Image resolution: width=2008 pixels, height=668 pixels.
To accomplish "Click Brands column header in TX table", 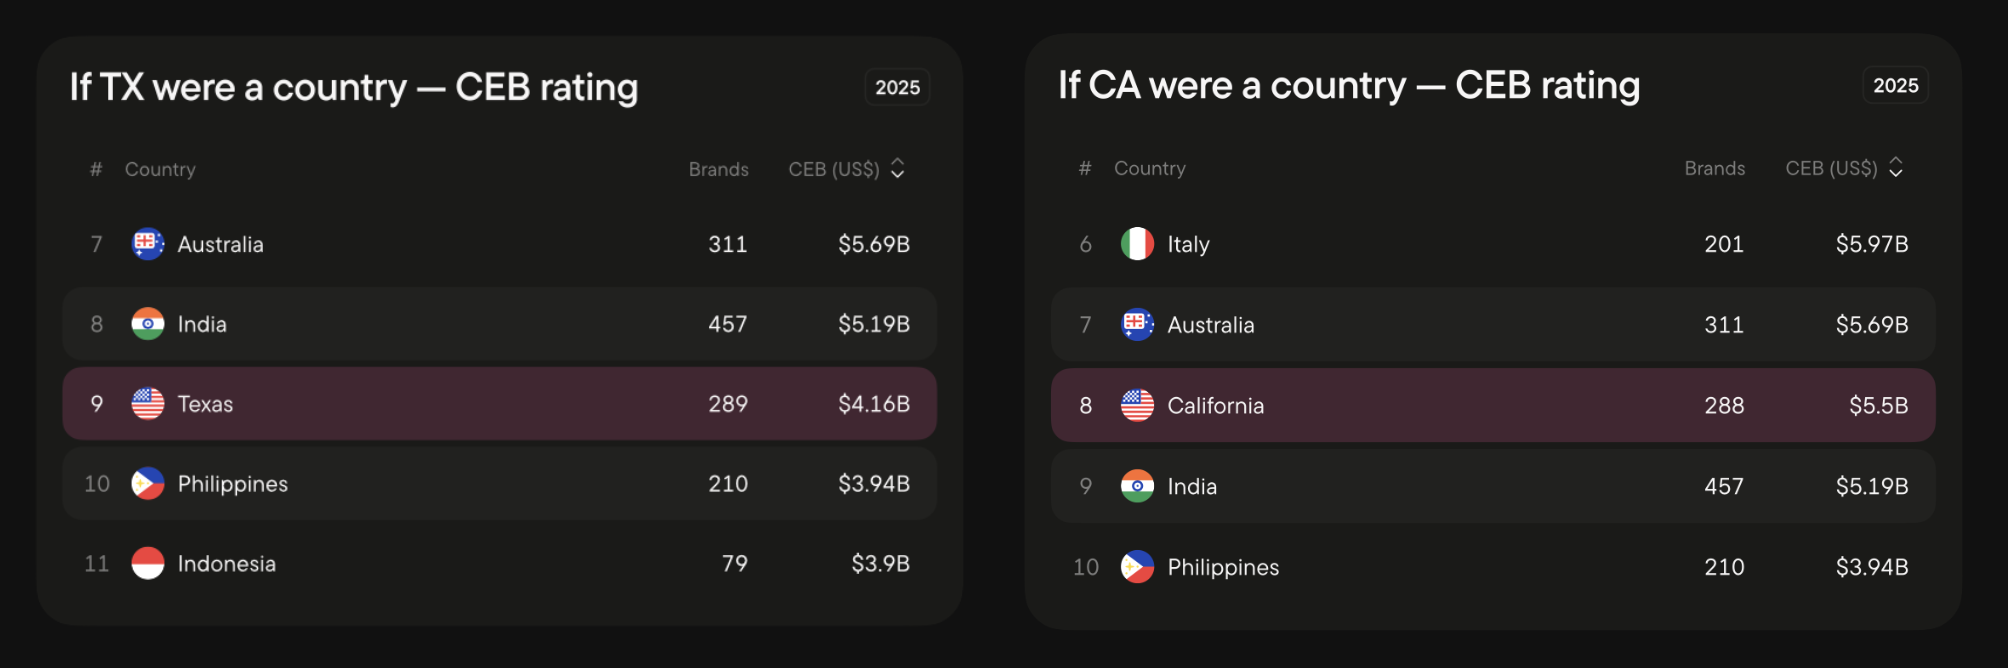I will pyautogui.click(x=719, y=169).
